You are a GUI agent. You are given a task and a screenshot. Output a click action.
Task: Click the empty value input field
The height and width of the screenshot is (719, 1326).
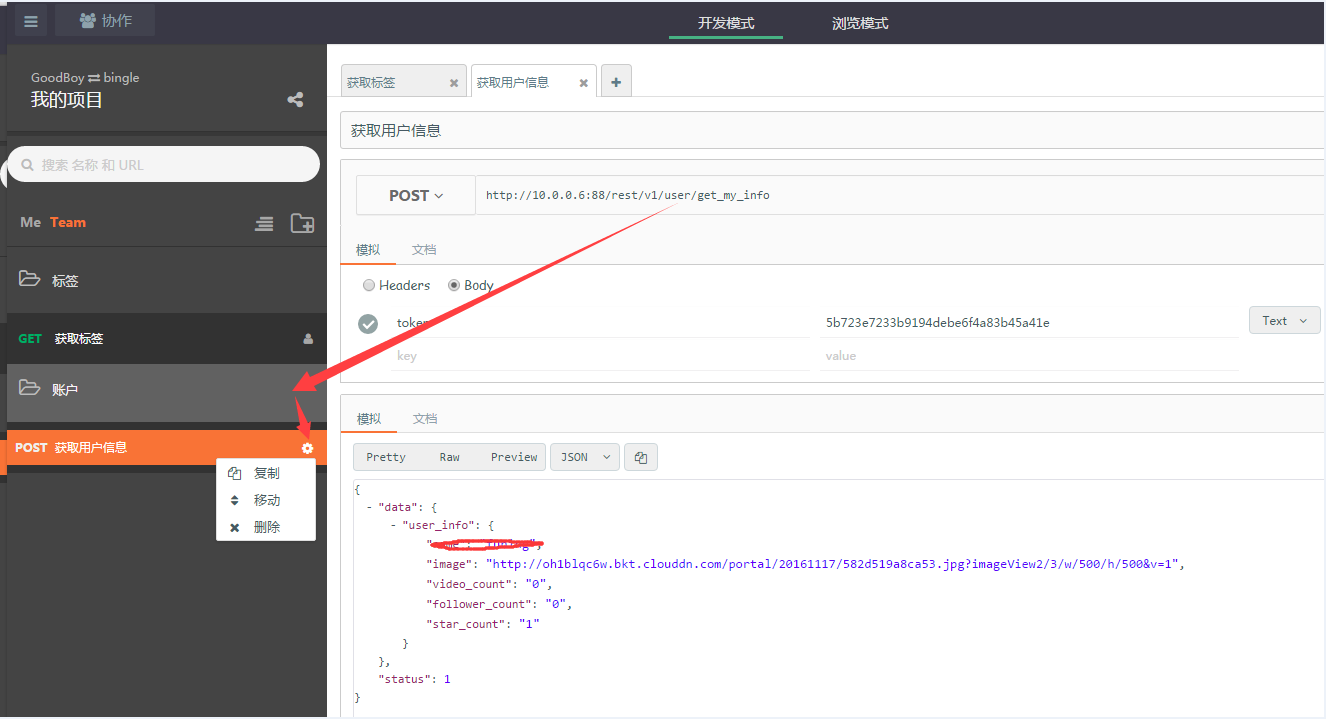tap(1029, 355)
